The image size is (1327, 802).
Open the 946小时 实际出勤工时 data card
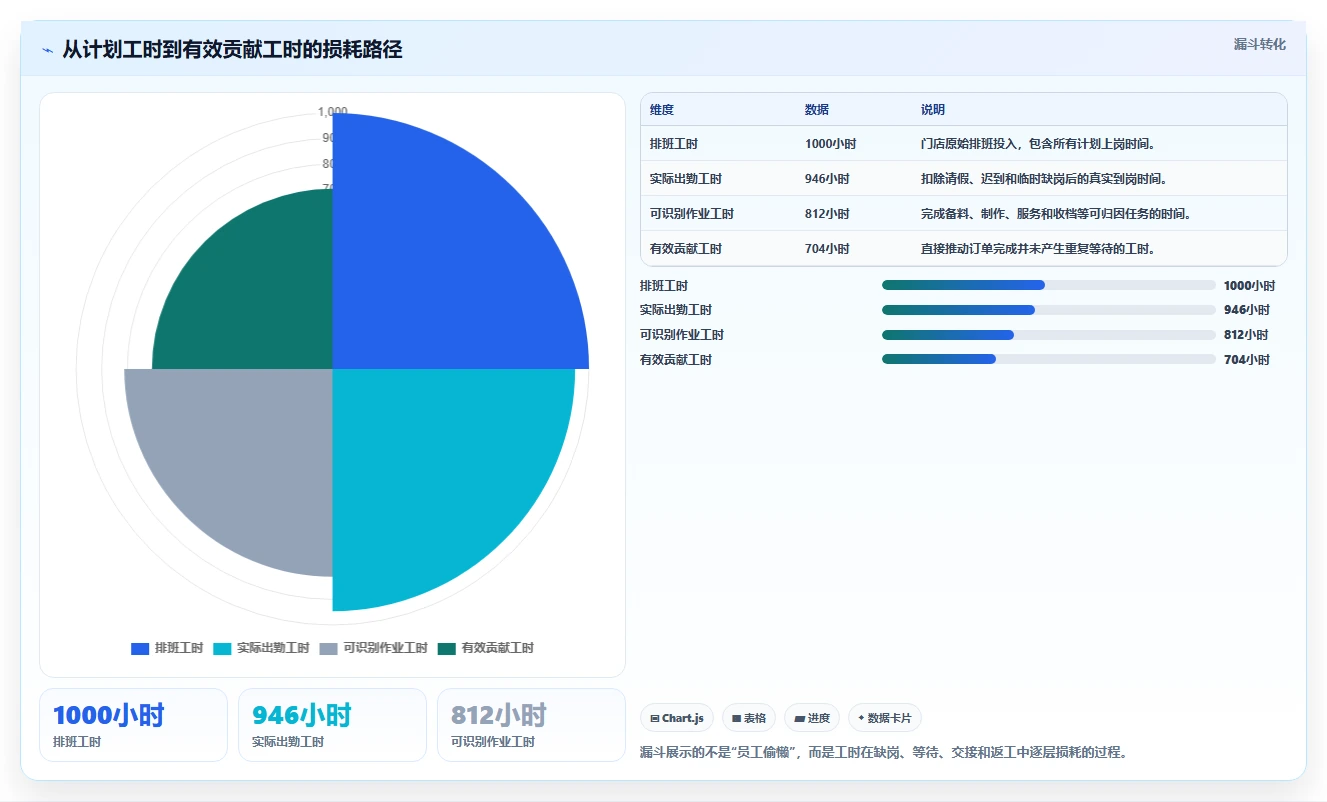pos(332,725)
